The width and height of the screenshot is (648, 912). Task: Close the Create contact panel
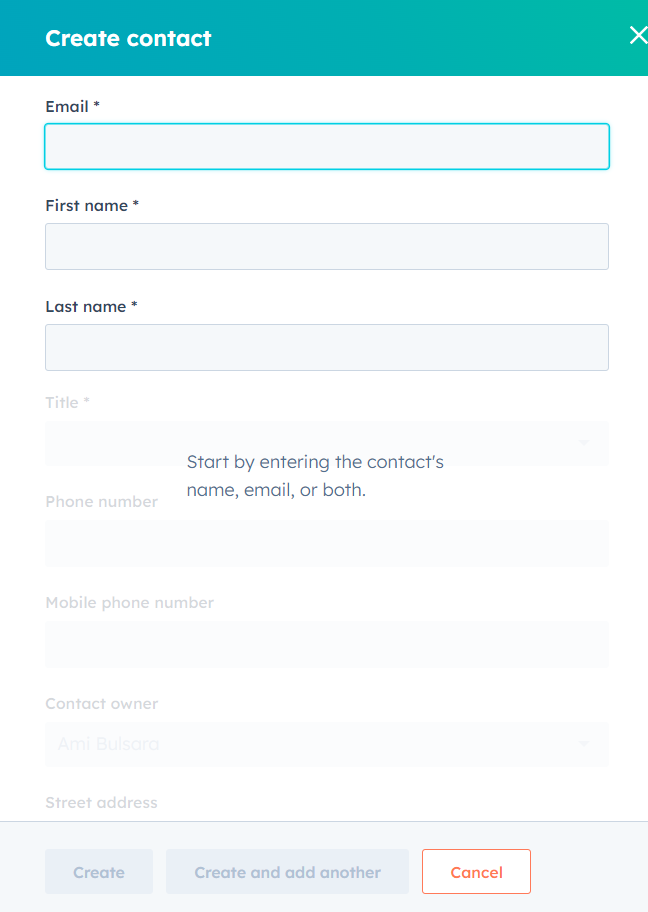pos(637,36)
